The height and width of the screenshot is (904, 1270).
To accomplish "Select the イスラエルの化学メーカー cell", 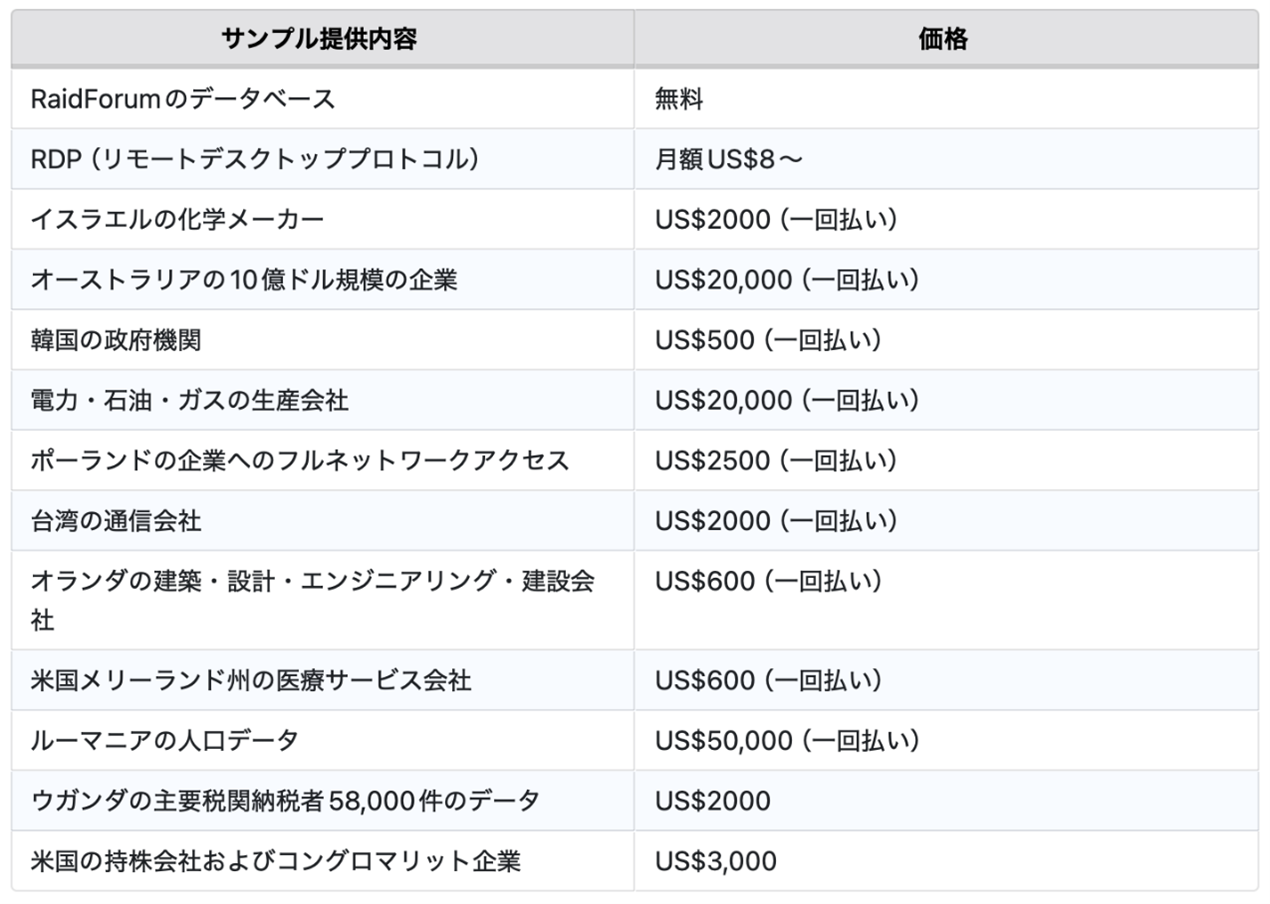I will tap(177, 219).
